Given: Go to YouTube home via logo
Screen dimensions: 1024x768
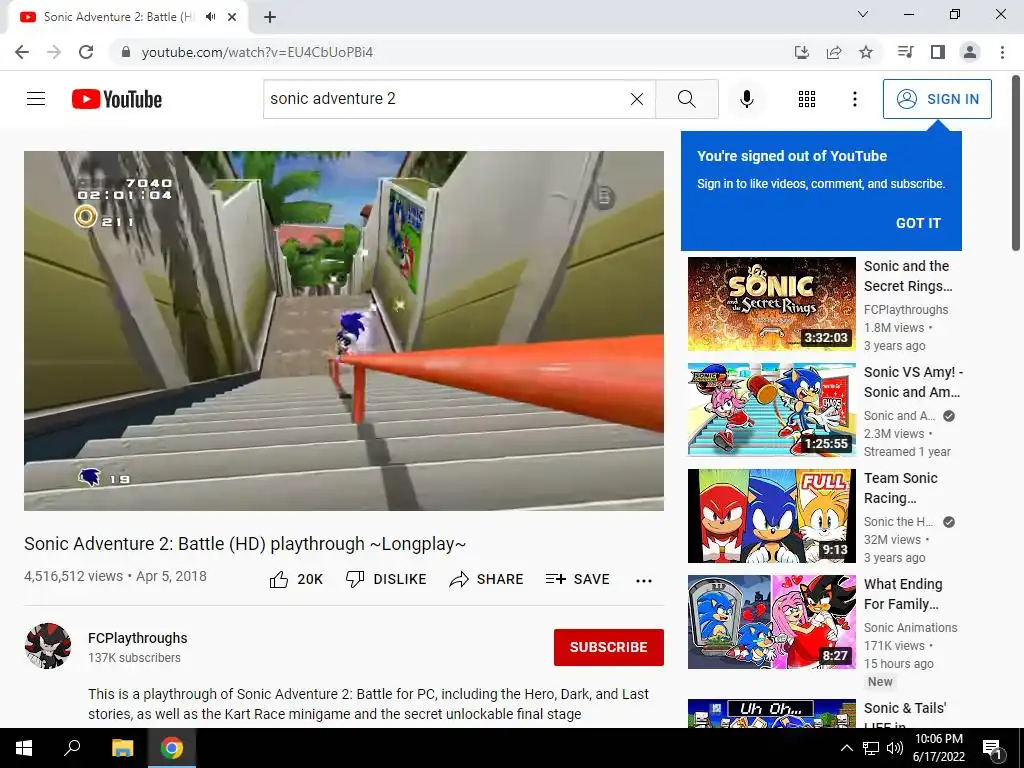Looking at the screenshot, I should pyautogui.click(x=117, y=99).
